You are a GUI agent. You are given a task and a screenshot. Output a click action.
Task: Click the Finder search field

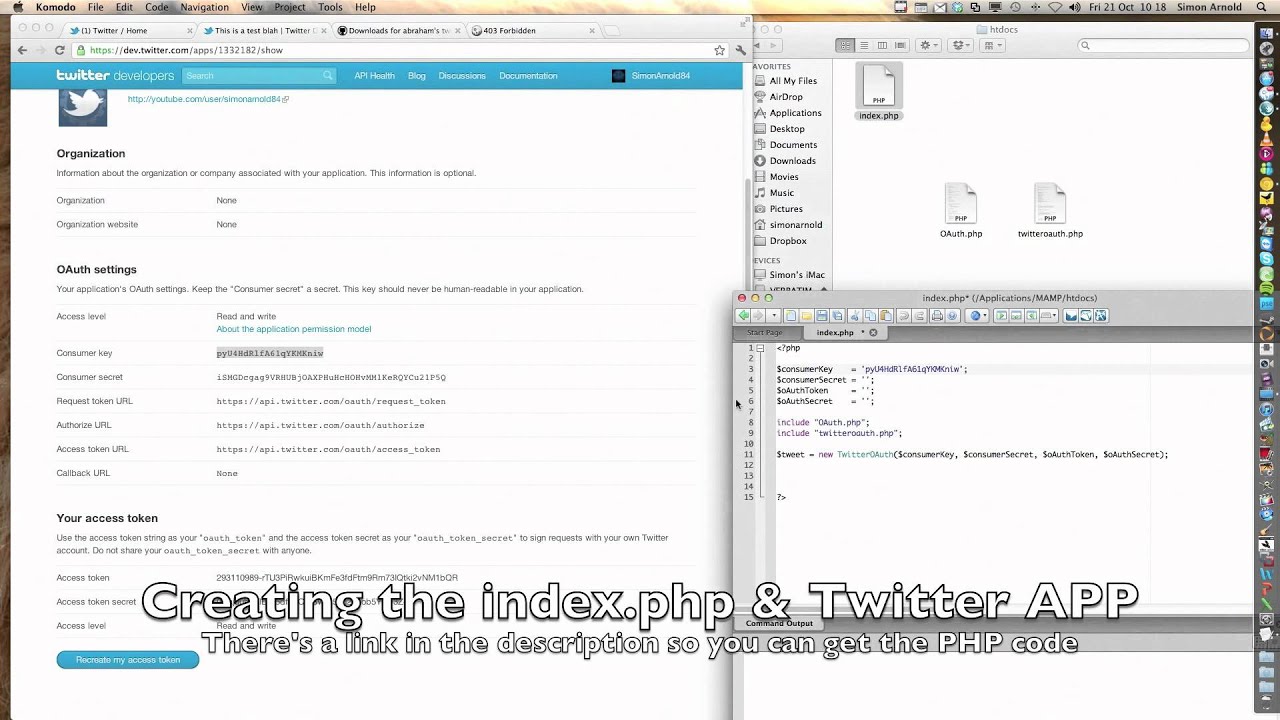click(x=1163, y=45)
